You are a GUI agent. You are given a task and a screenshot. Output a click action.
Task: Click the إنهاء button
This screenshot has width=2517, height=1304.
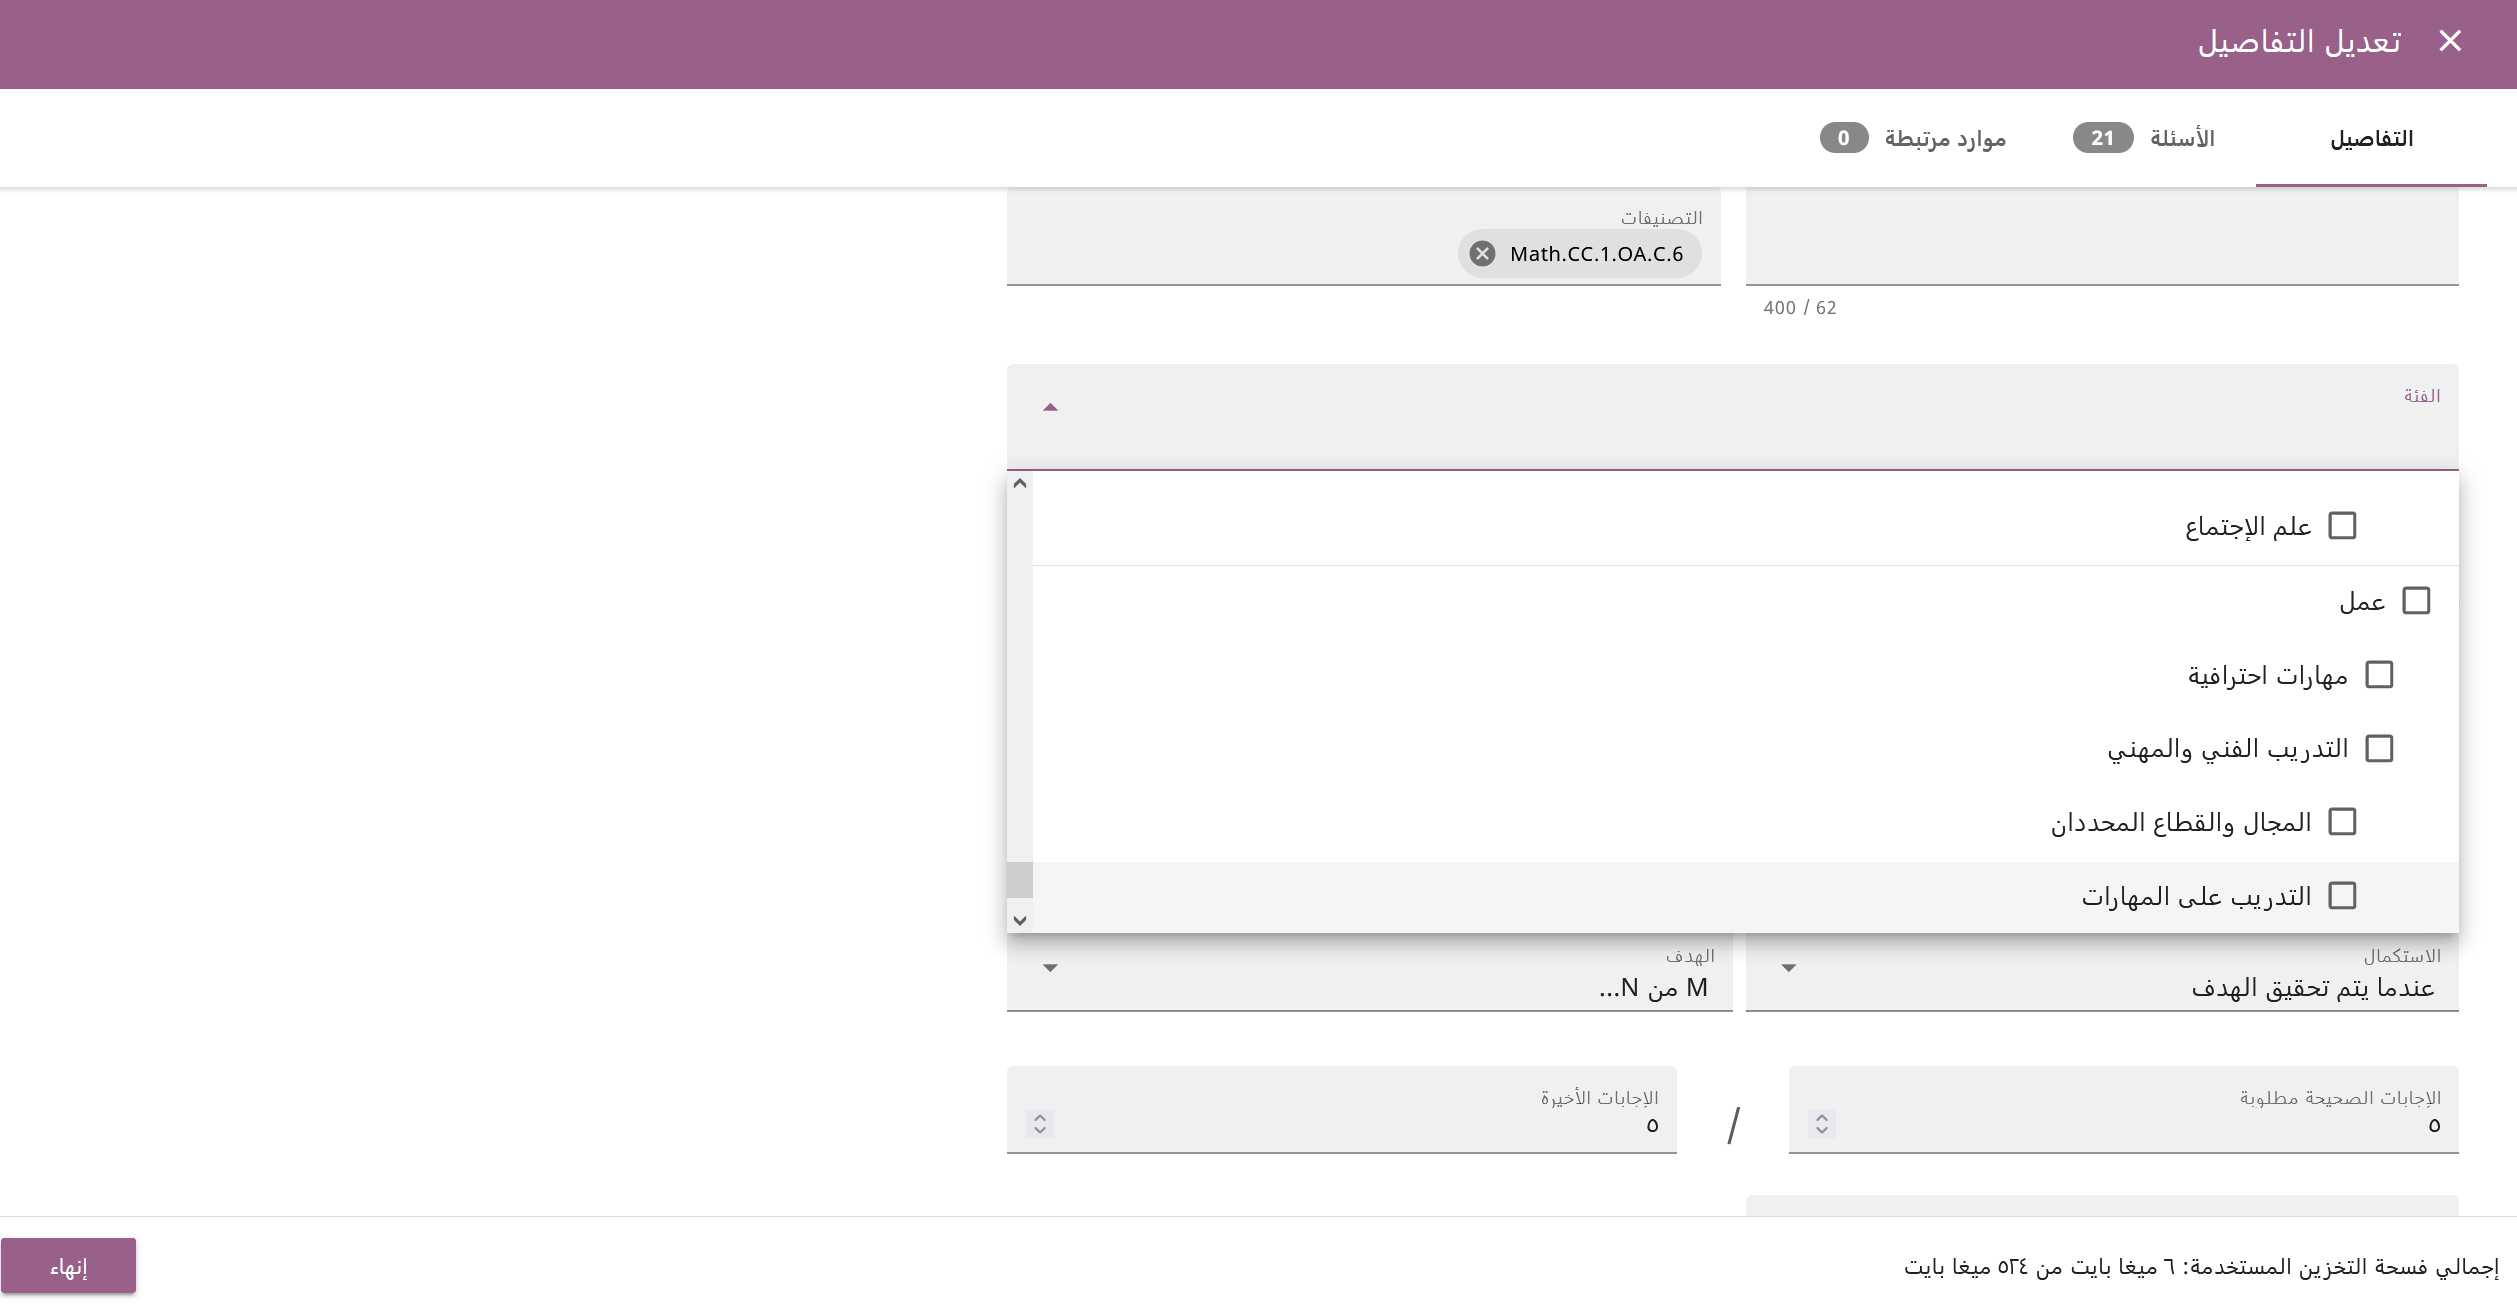coord(68,1266)
